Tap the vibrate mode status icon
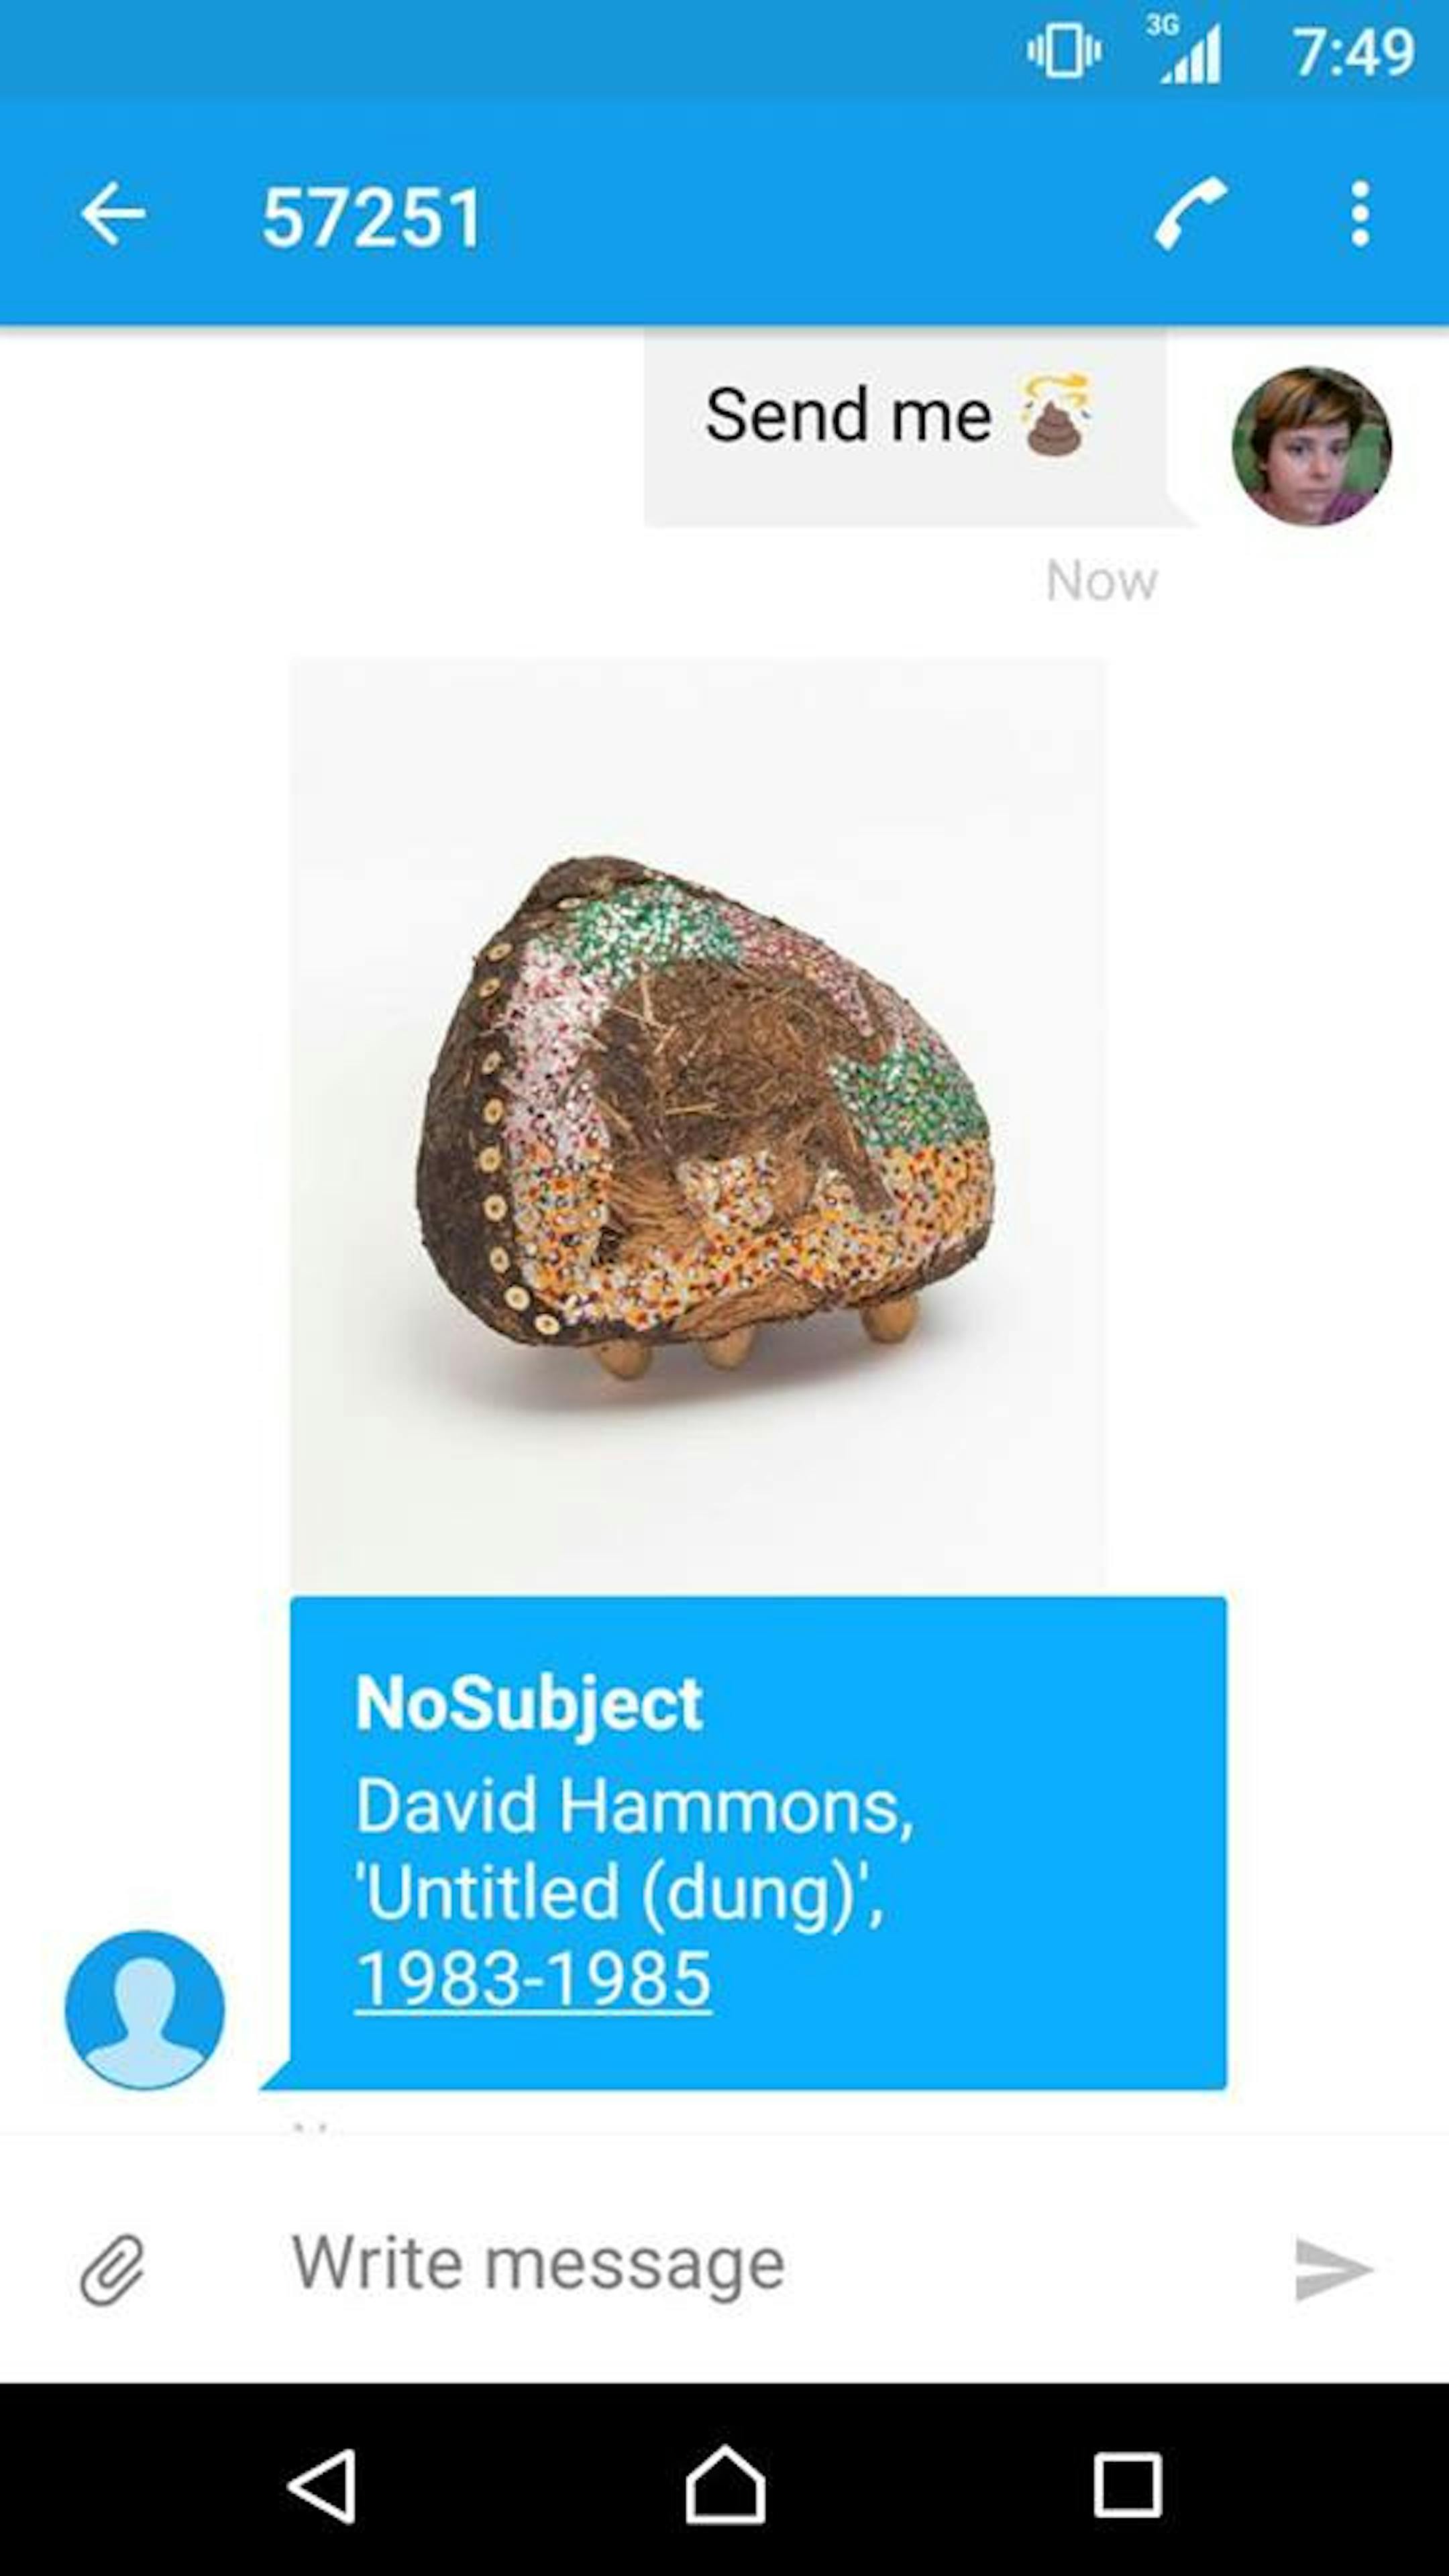1449x2576 pixels. [x=1064, y=50]
